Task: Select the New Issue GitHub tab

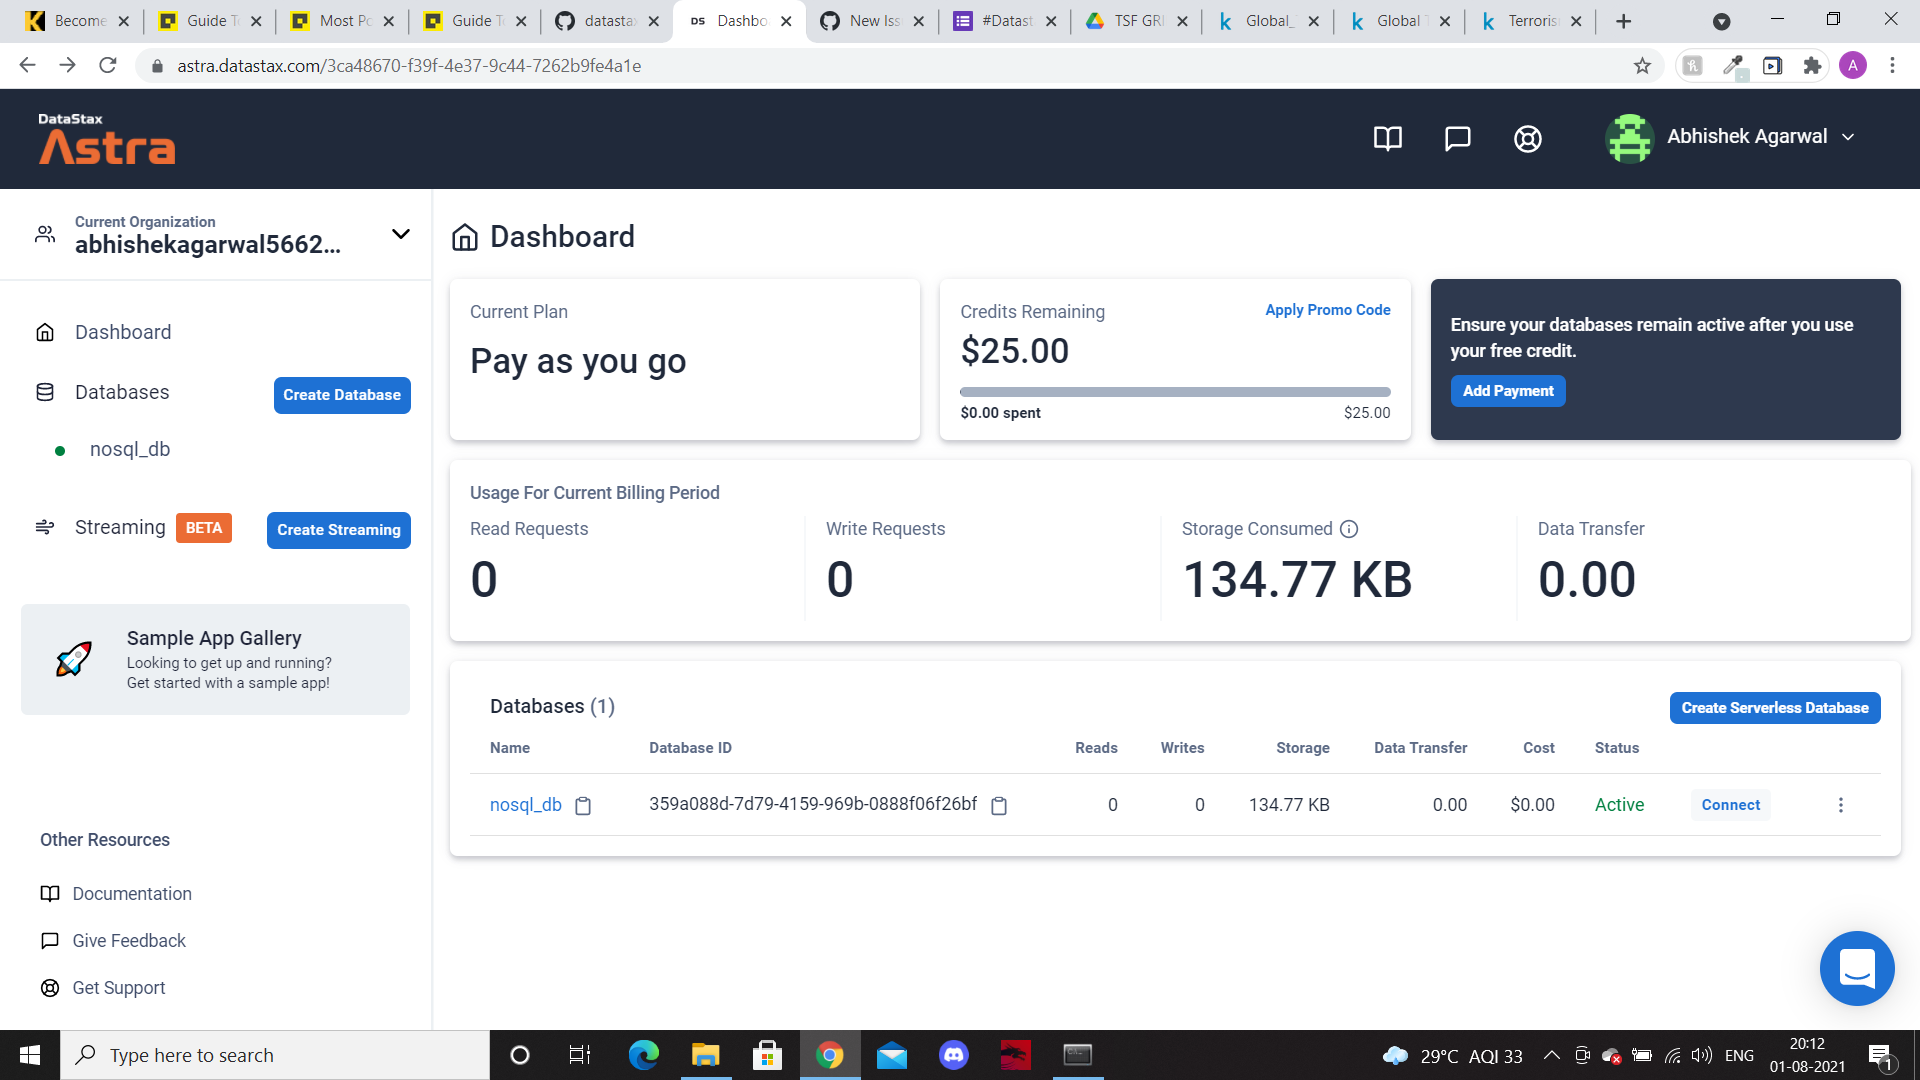Action: coord(867,20)
